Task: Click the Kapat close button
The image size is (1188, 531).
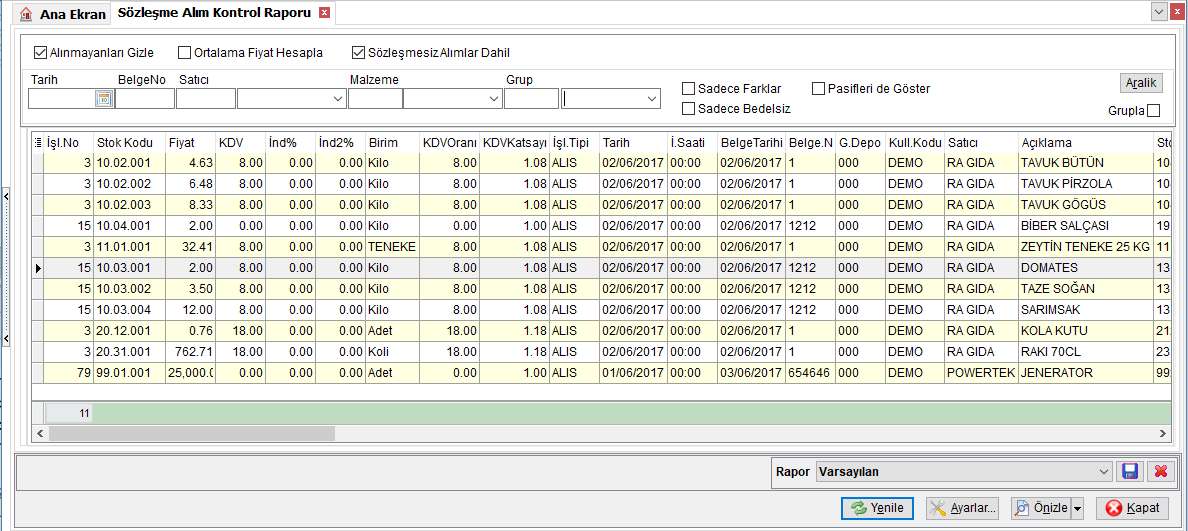Action: tap(1132, 508)
